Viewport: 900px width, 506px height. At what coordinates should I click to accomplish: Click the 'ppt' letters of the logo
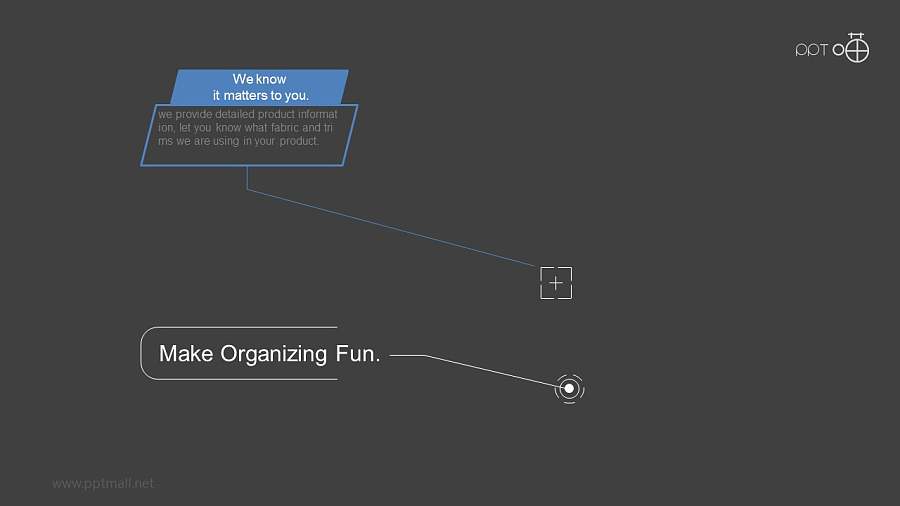811,50
